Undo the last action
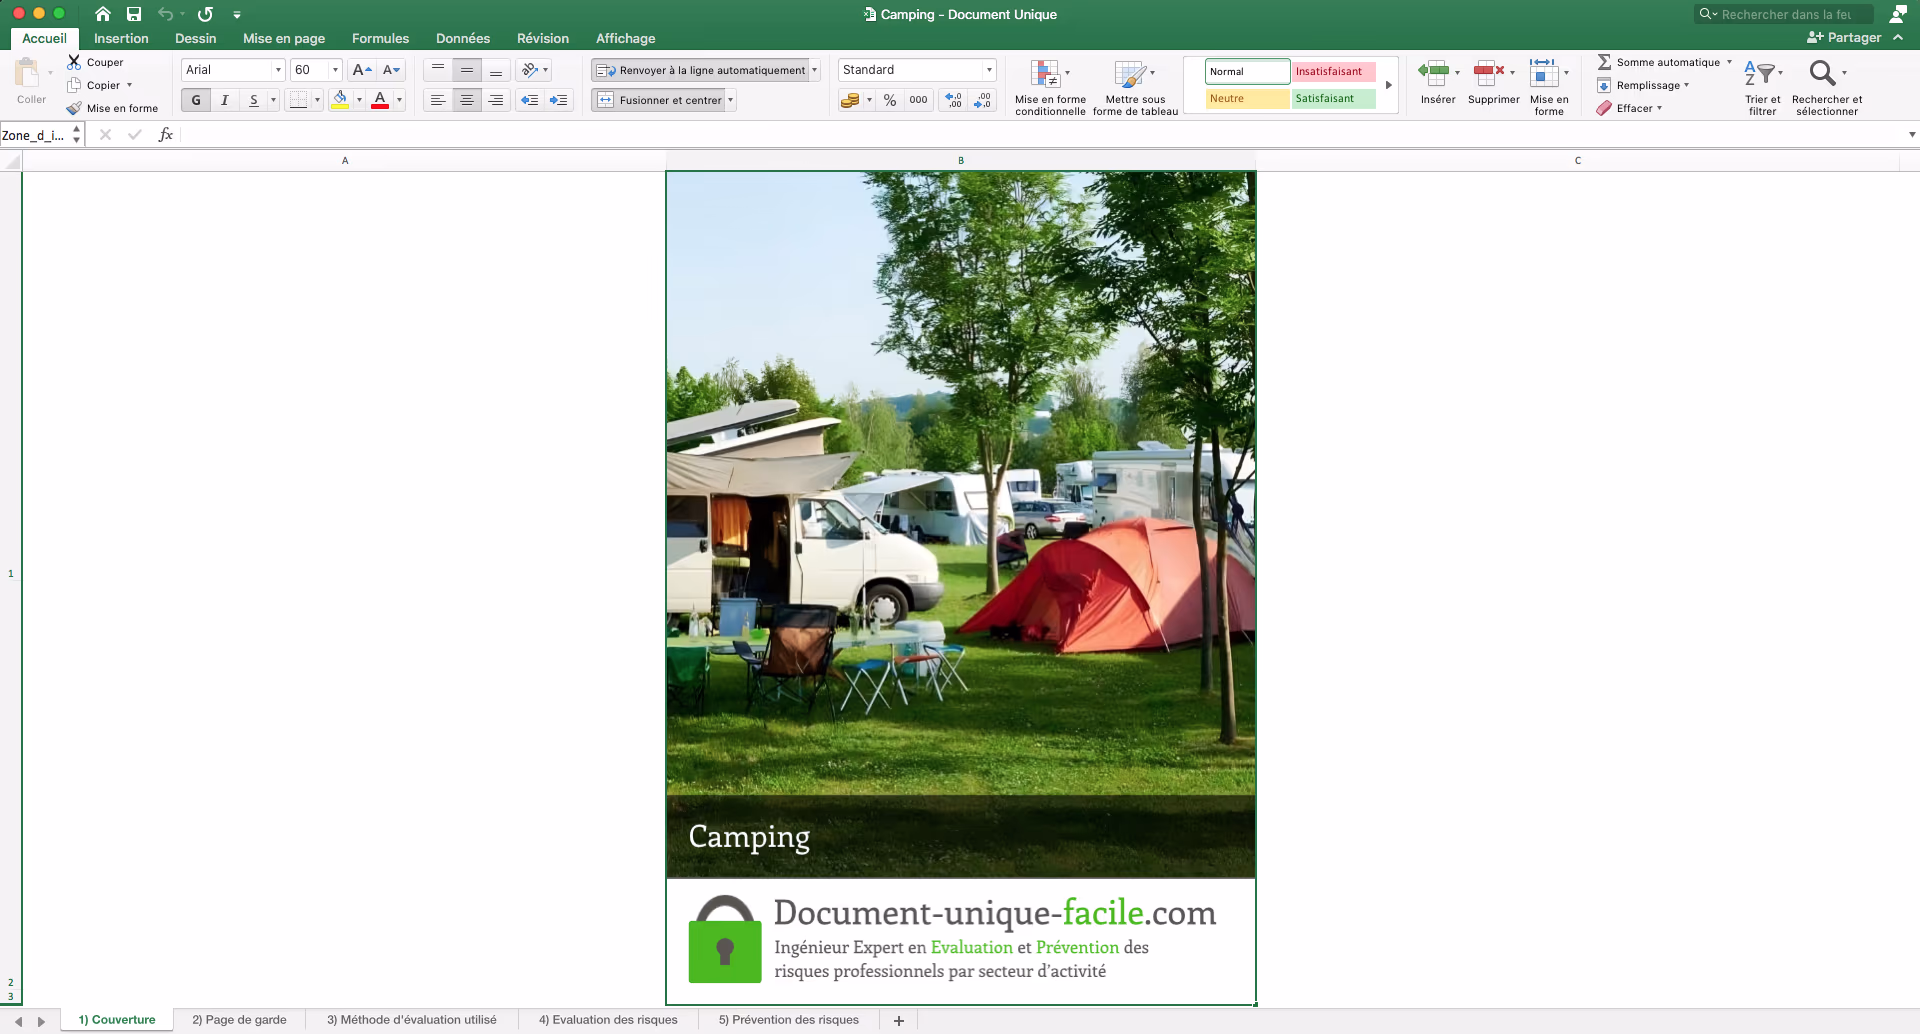The image size is (1920, 1034). coord(165,14)
